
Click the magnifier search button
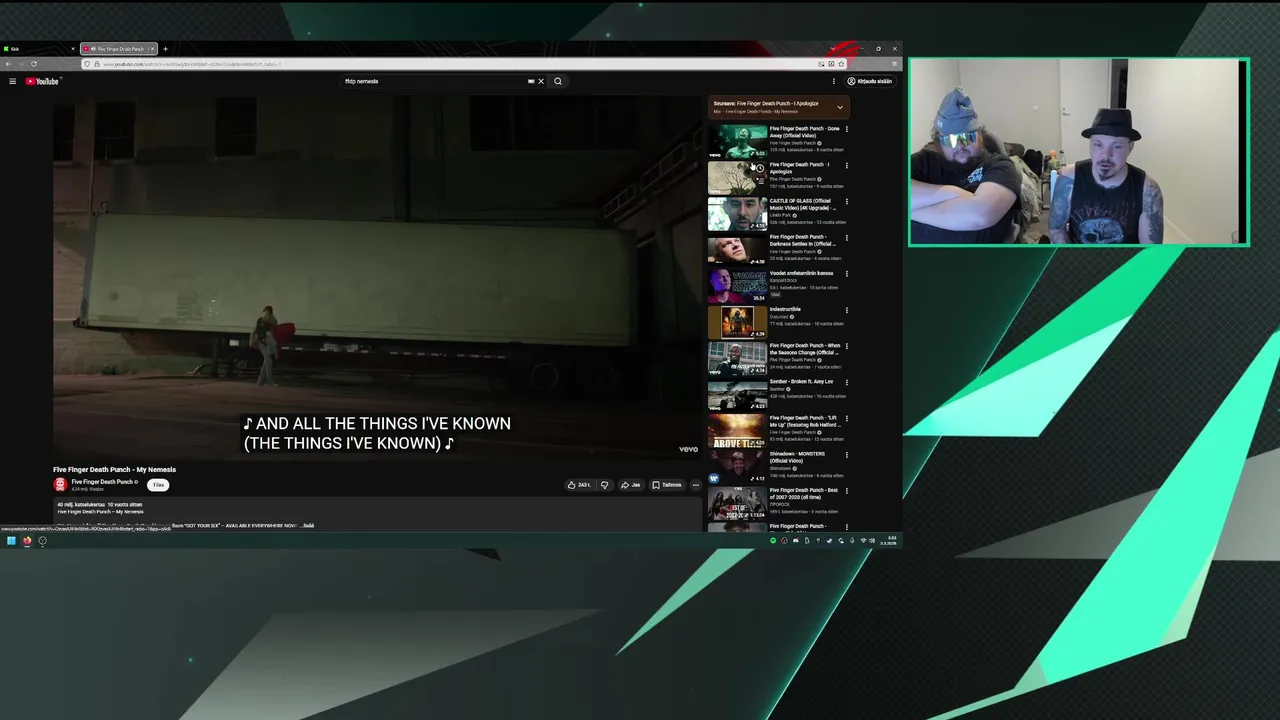[x=558, y=81]
